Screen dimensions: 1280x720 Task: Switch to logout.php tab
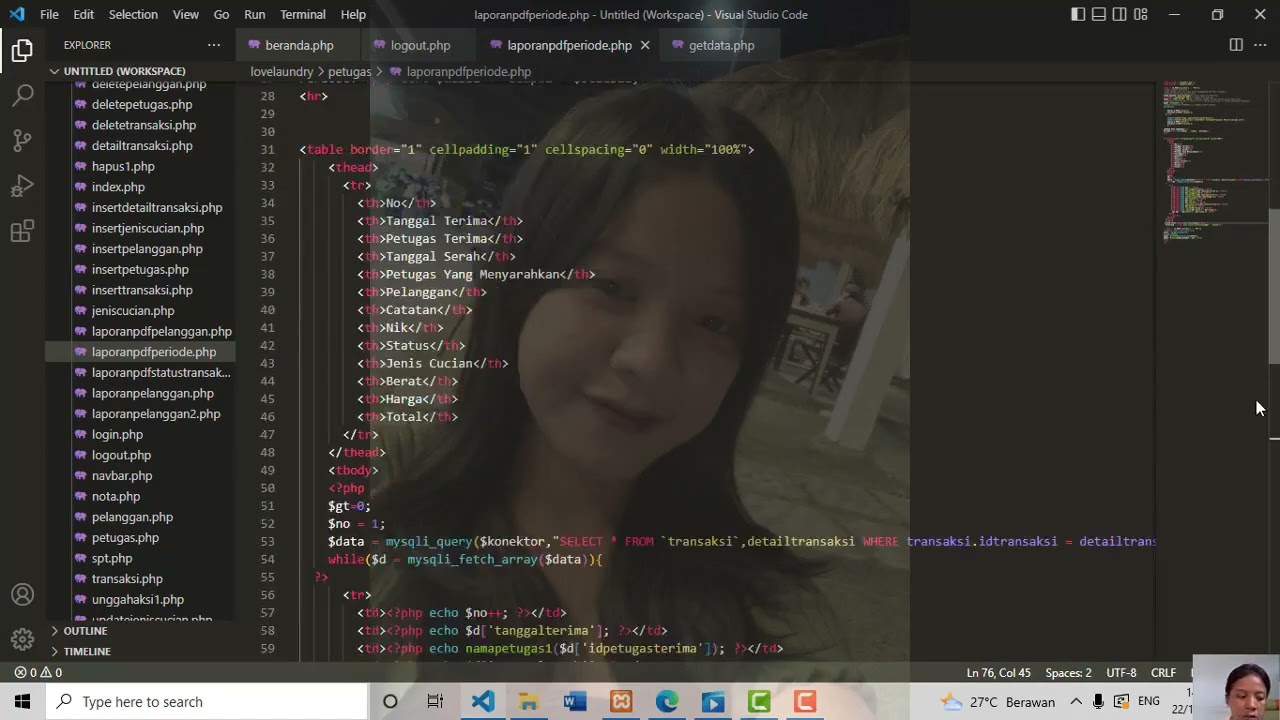pyautogui.click(x=420, y=45)
